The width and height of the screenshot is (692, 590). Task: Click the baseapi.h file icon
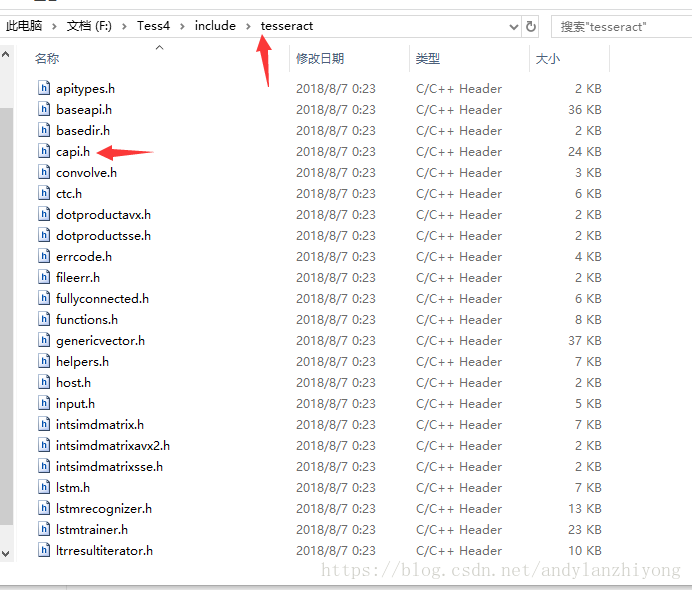[x=44, y=109]
